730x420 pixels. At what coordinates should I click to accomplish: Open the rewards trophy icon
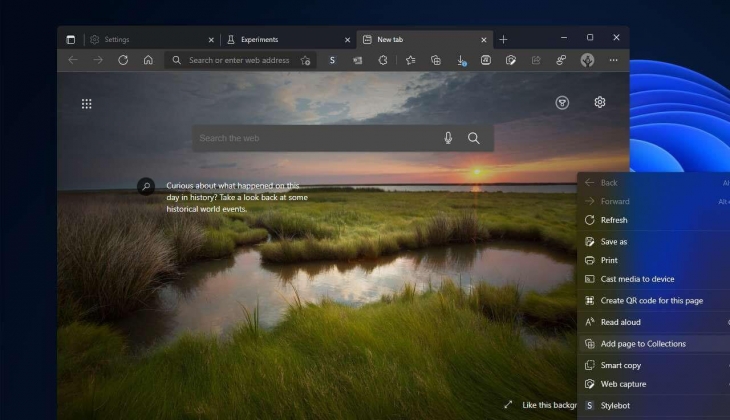point(562,102)
